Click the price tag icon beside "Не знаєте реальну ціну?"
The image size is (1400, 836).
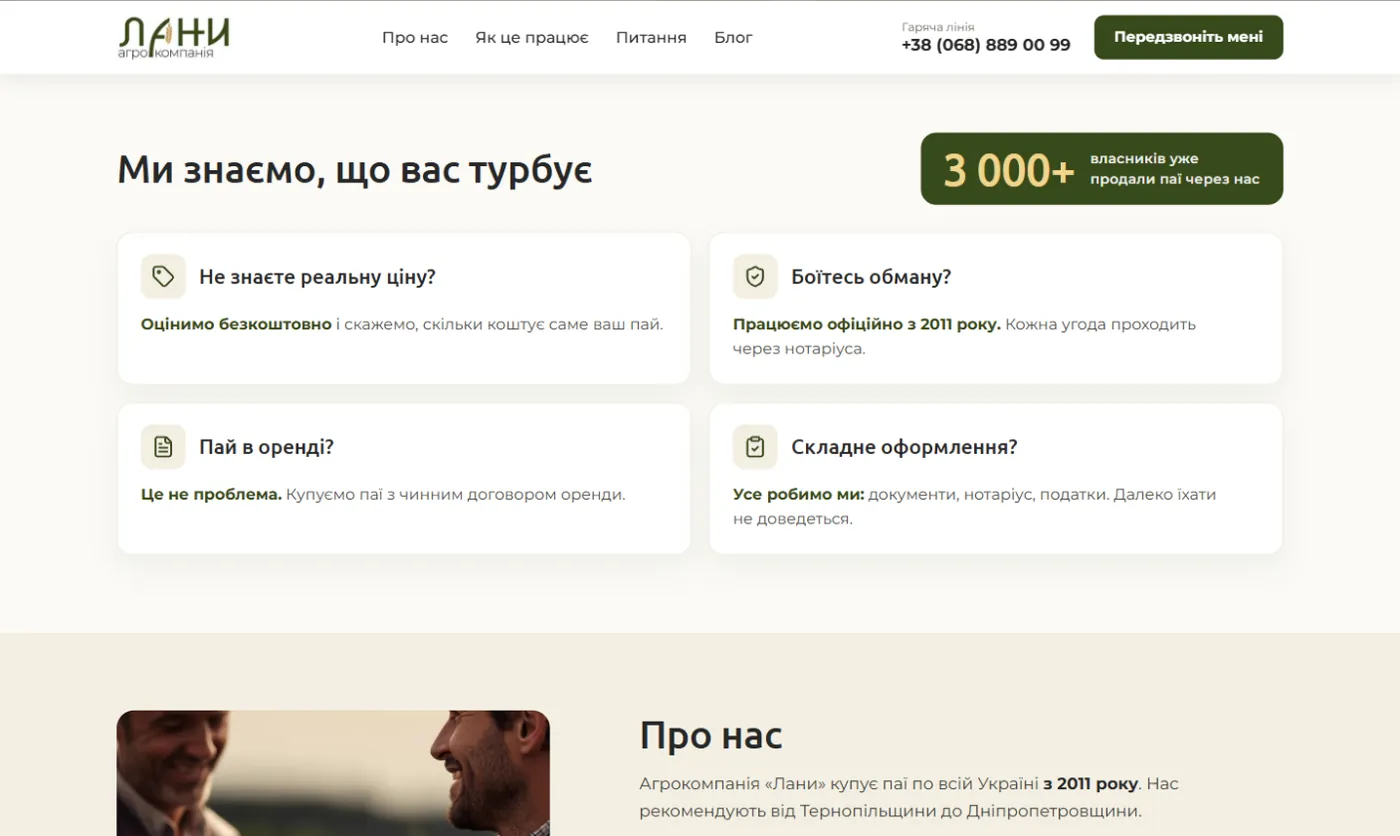pos(163,277)
